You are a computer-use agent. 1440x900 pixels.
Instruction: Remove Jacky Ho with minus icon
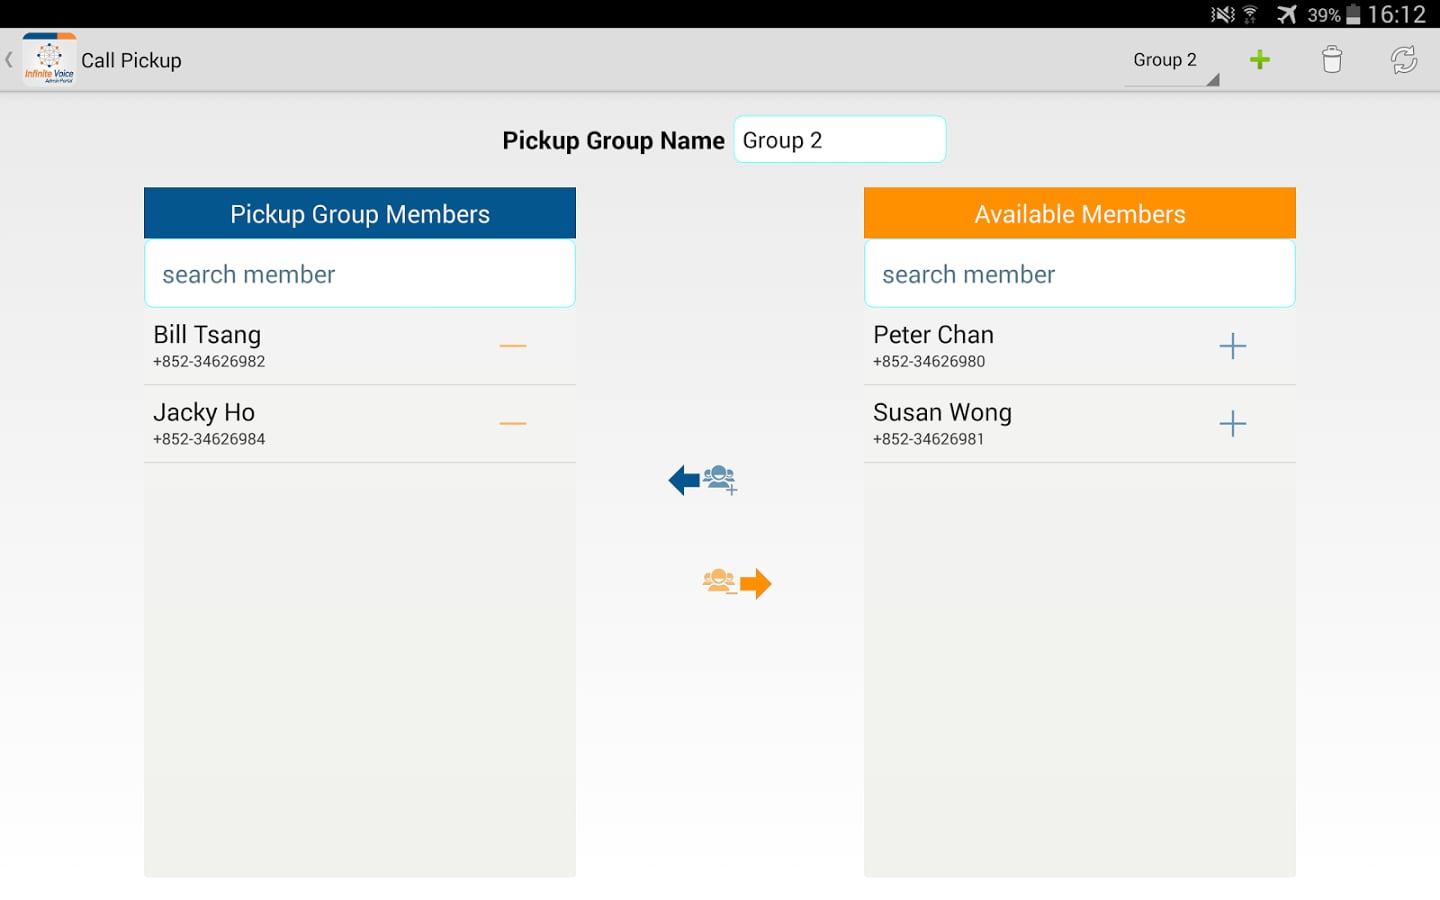click(x=513, y=424)
